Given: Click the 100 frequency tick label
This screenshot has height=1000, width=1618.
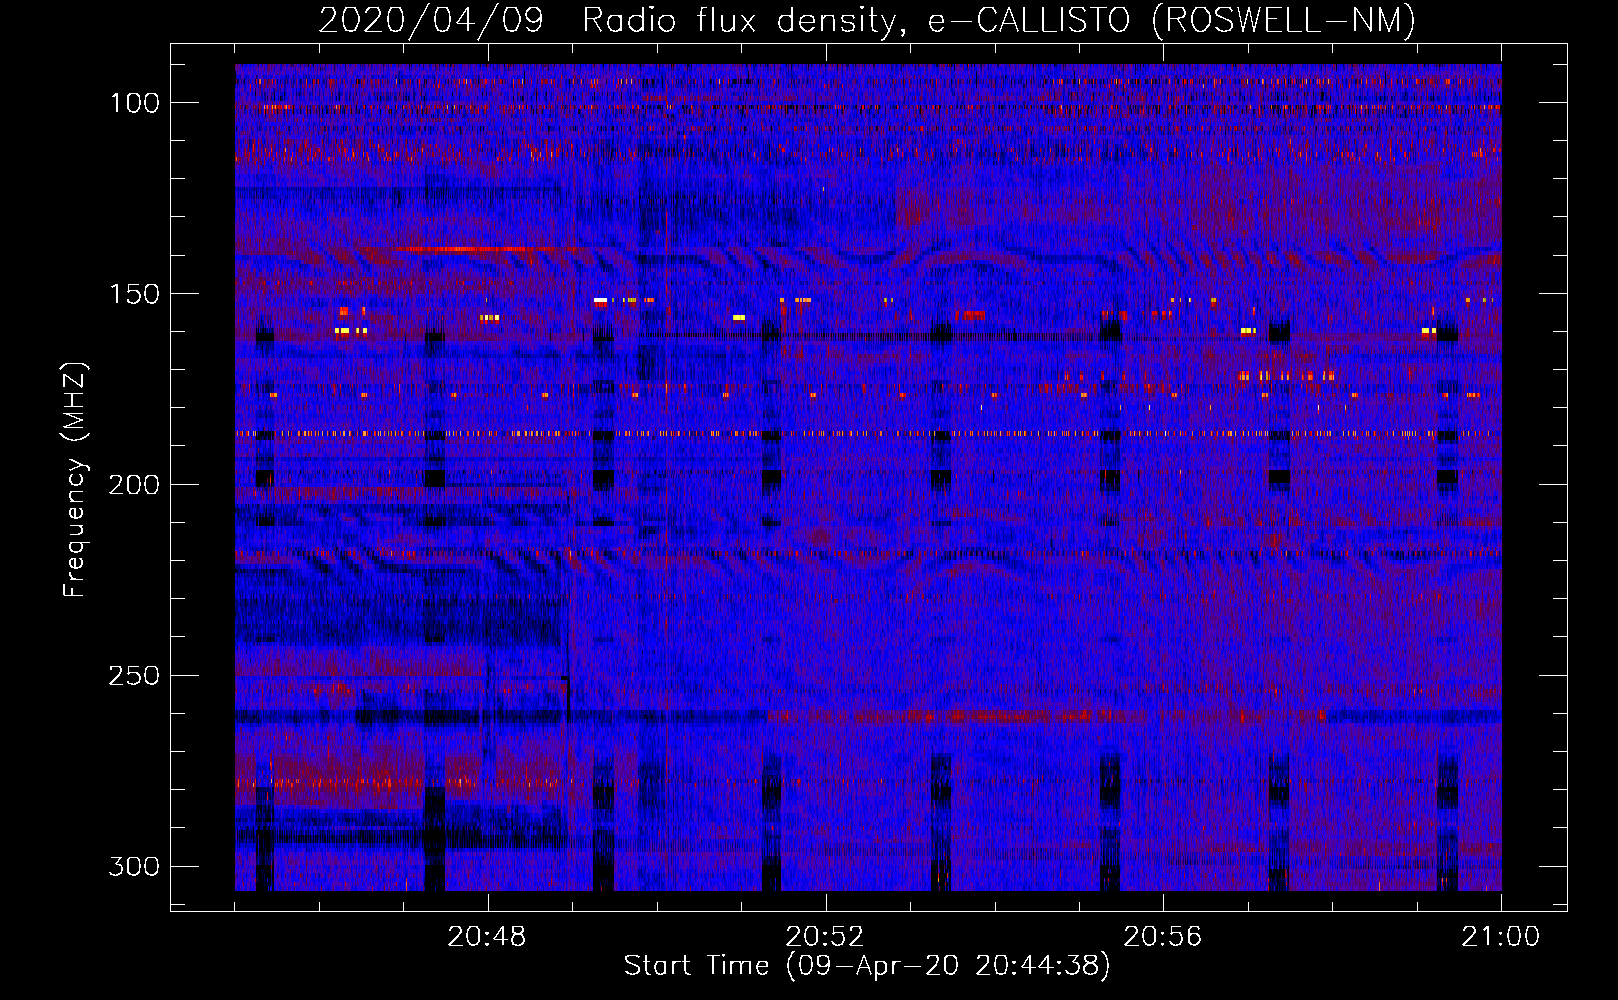Looking at the screenshot, I should (135, 103).
